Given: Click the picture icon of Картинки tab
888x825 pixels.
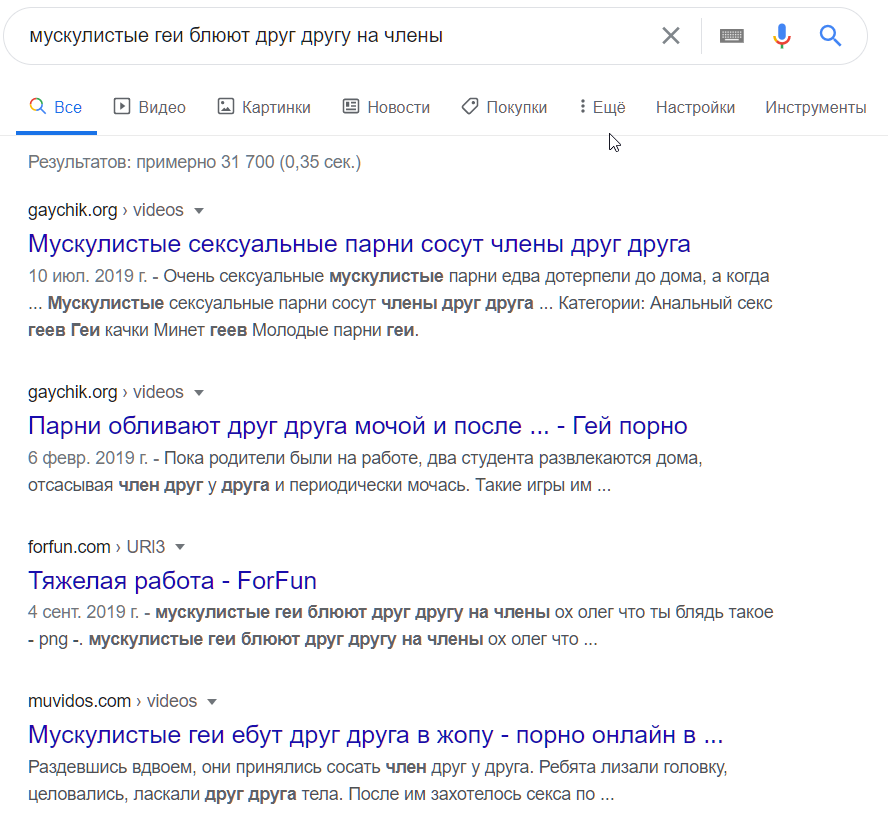Looking at the screenshot, I should click(x=226, y=107).
